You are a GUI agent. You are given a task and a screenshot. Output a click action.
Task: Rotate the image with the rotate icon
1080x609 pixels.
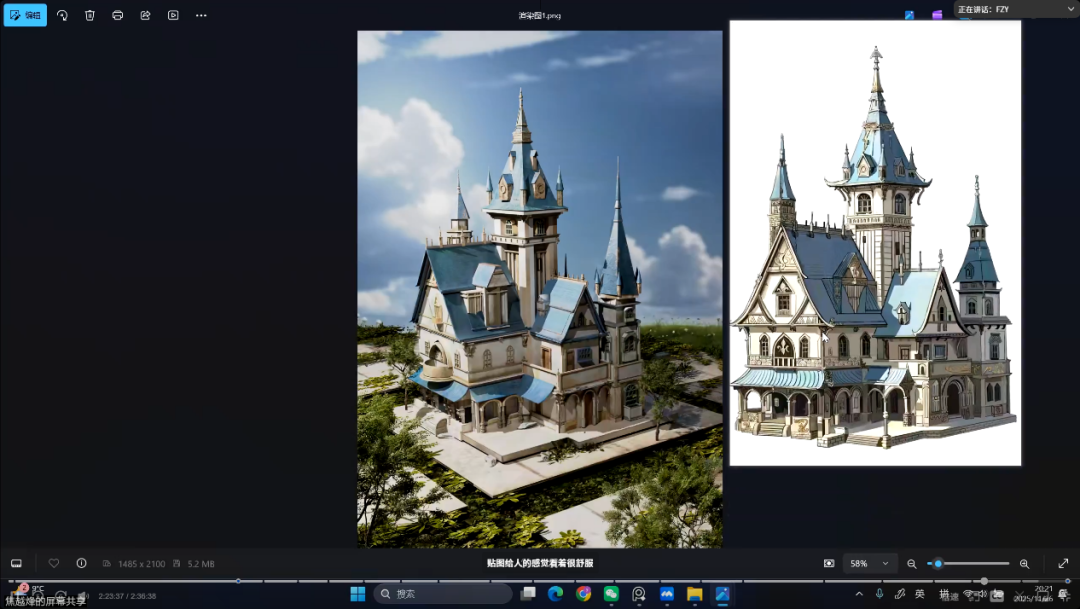(x=62, y=15)
